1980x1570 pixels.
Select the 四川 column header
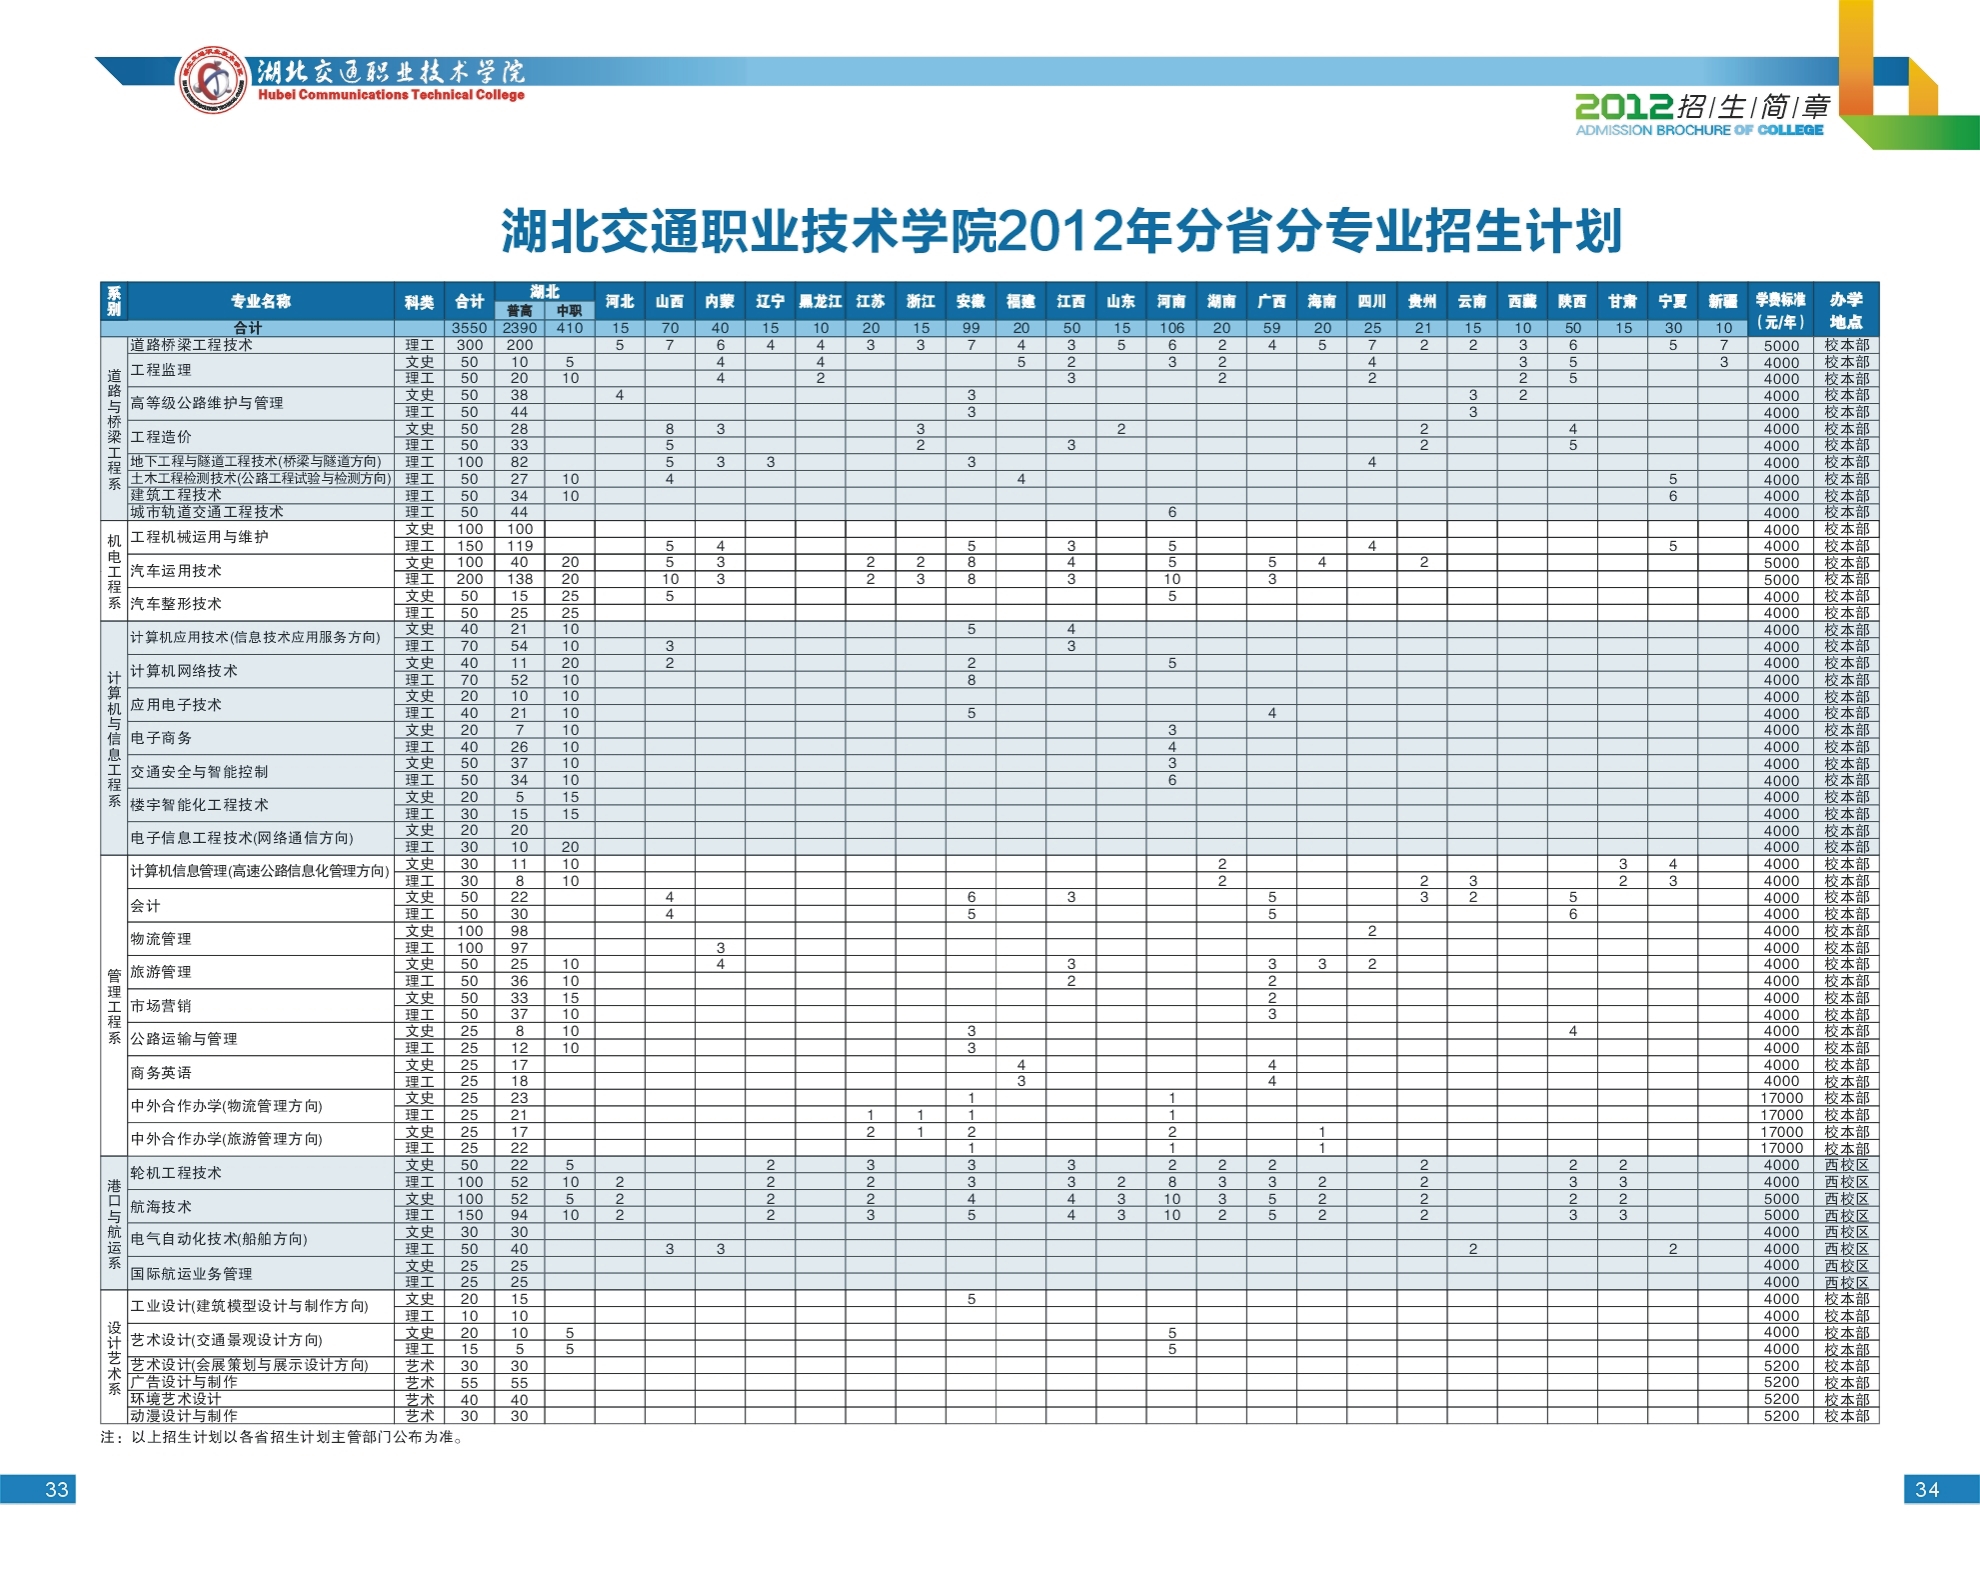[x=1372, y=301]
